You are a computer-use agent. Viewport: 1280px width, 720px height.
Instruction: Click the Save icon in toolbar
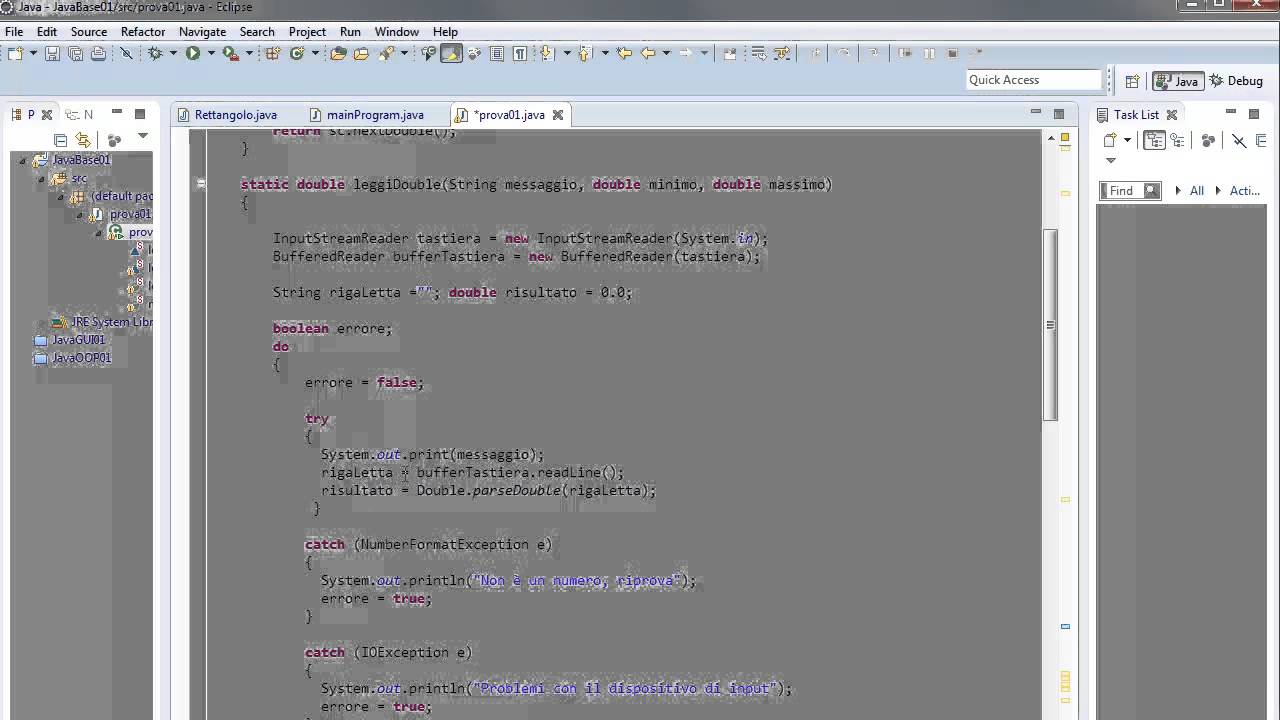tap(52, 53)
